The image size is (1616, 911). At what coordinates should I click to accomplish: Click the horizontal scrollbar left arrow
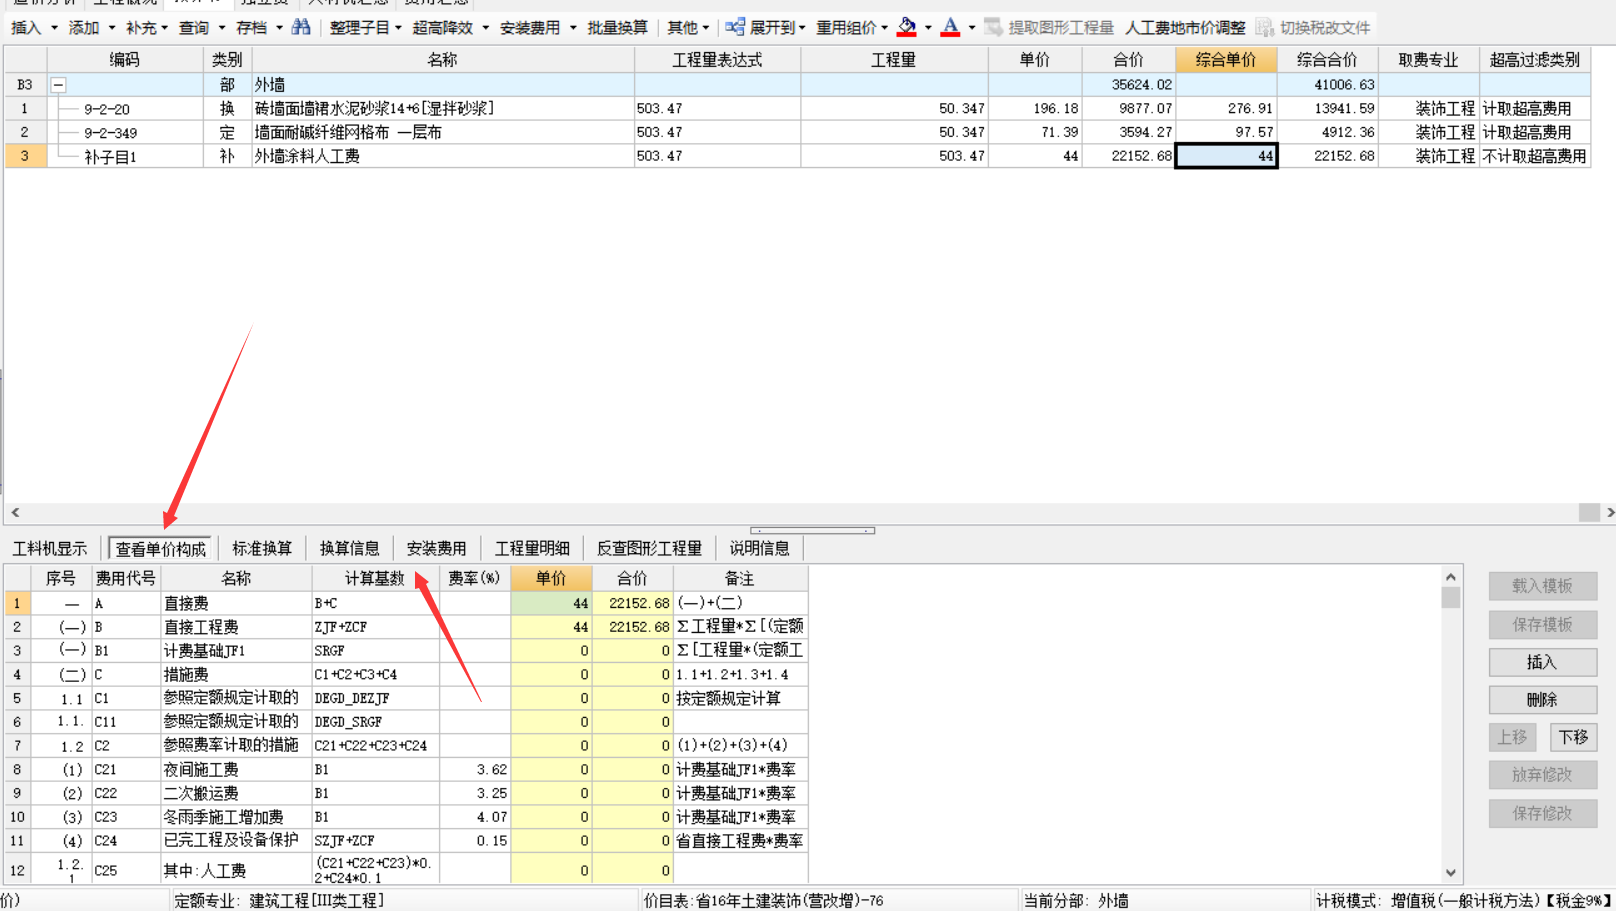(15, 512)
